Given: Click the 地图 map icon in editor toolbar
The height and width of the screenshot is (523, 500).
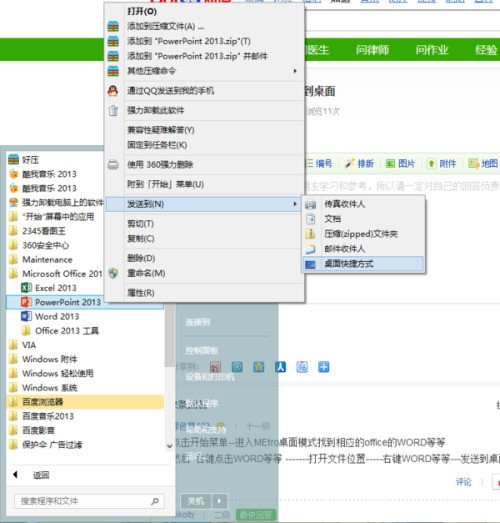Looking at the screenshot, I should tap(473, 163).
